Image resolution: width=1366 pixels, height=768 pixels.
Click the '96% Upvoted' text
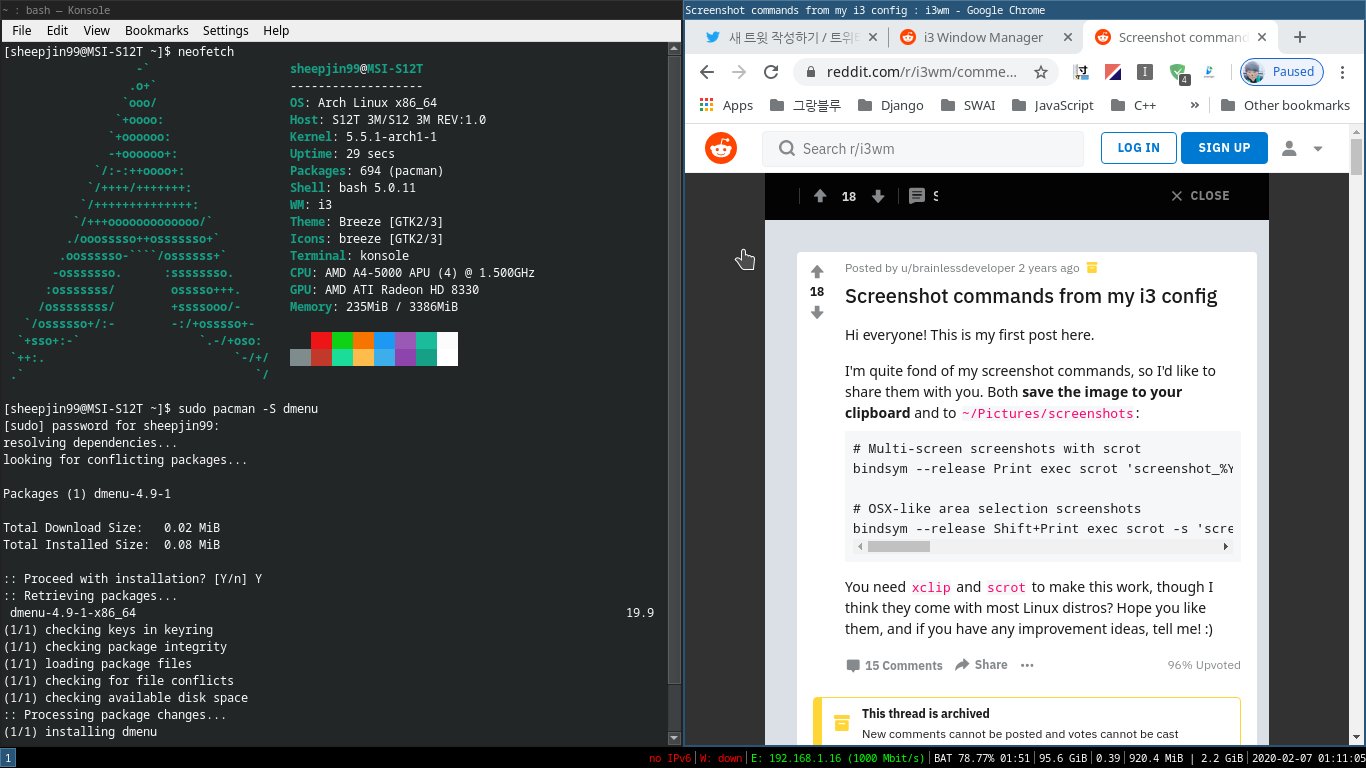pyautogui.click(x=1204, y=665)
